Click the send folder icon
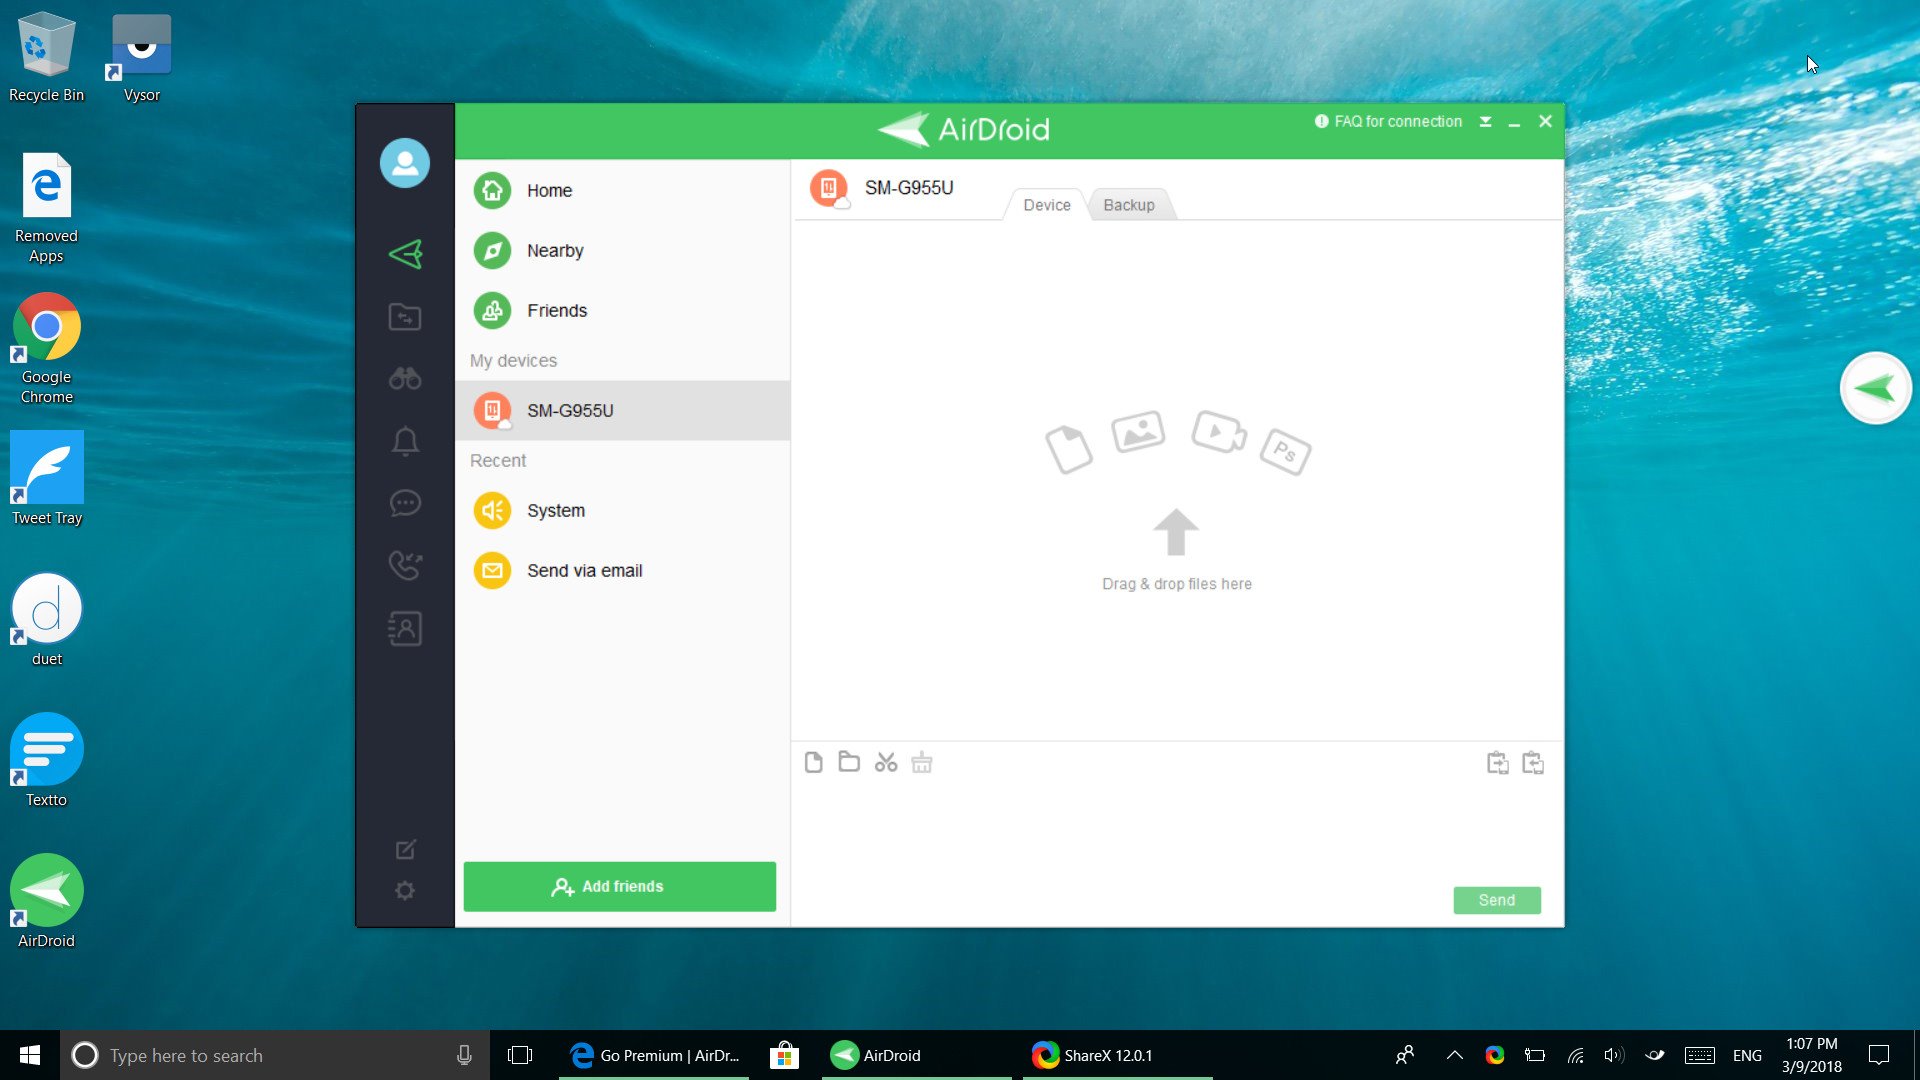Viewport: 1920px width, 1080px height. [849, 763]
